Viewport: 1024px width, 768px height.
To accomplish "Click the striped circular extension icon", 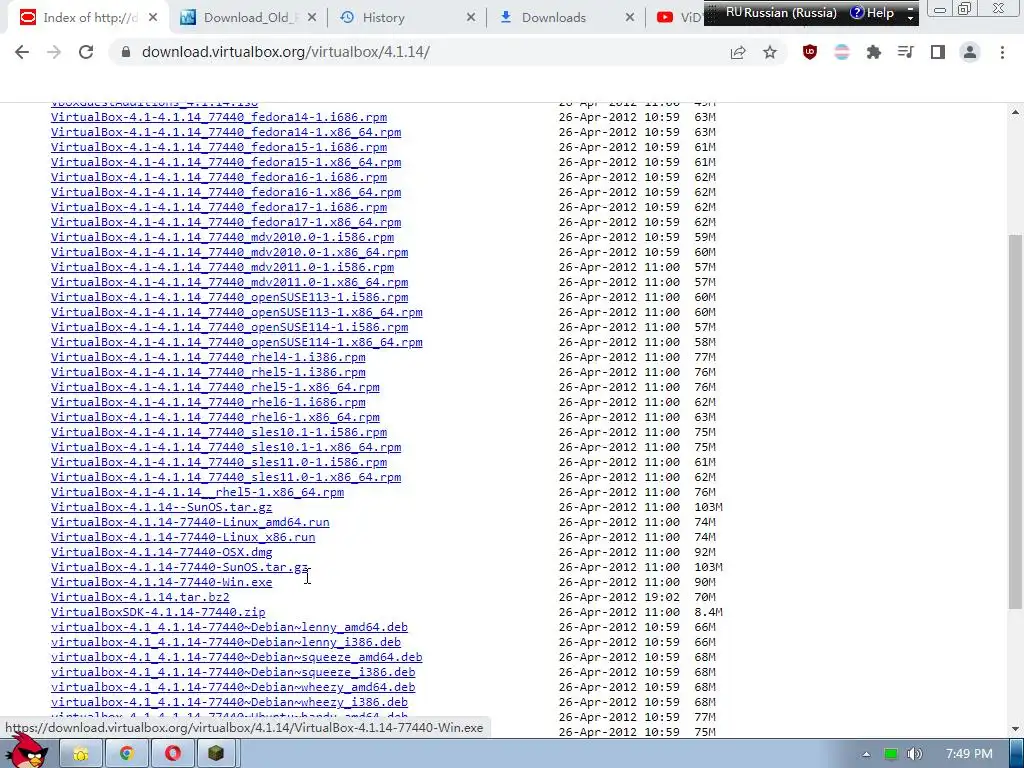I will click(x=842, y=52).
